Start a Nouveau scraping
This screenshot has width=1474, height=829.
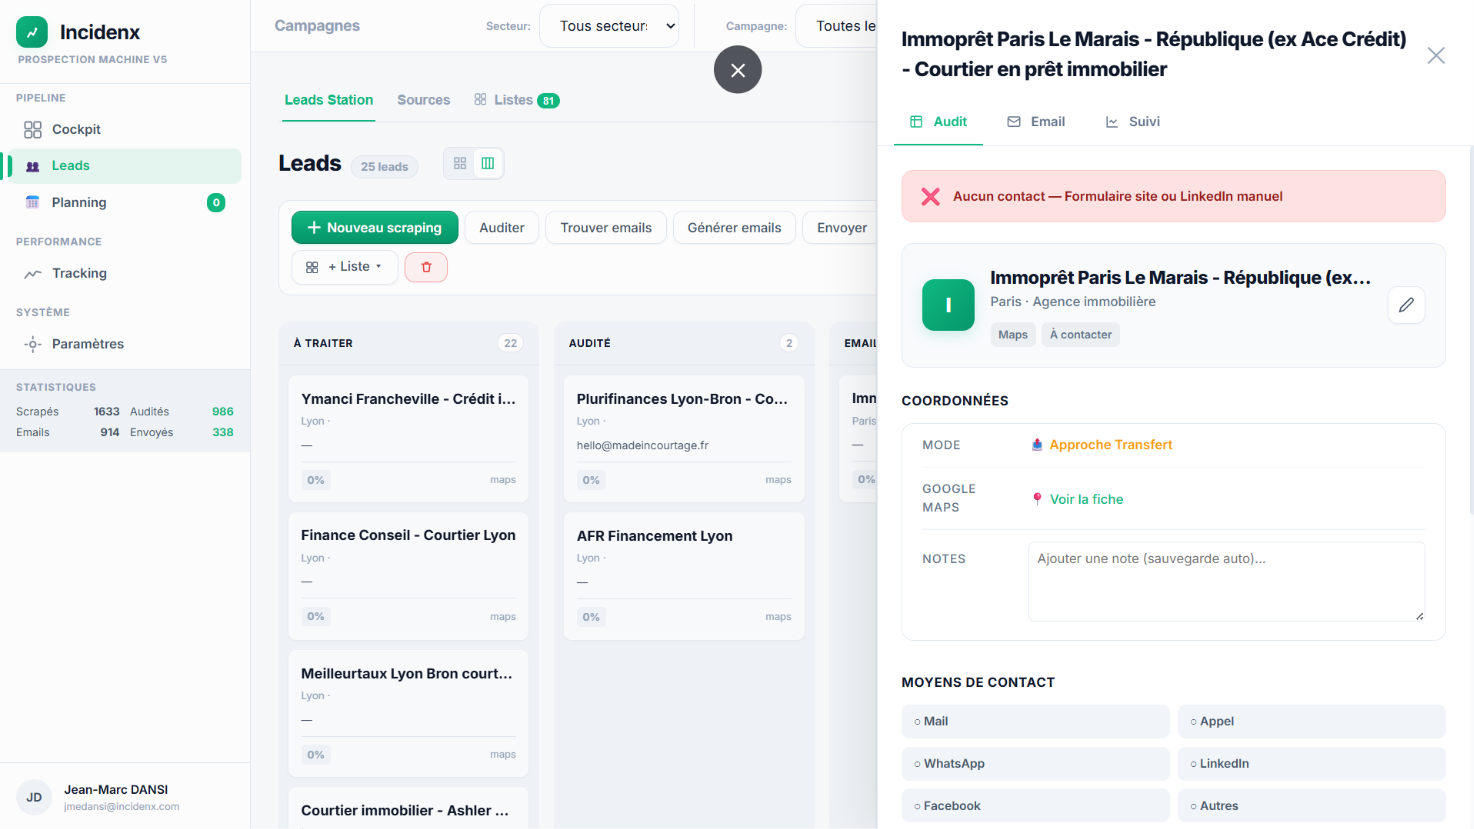pos(375,228)
